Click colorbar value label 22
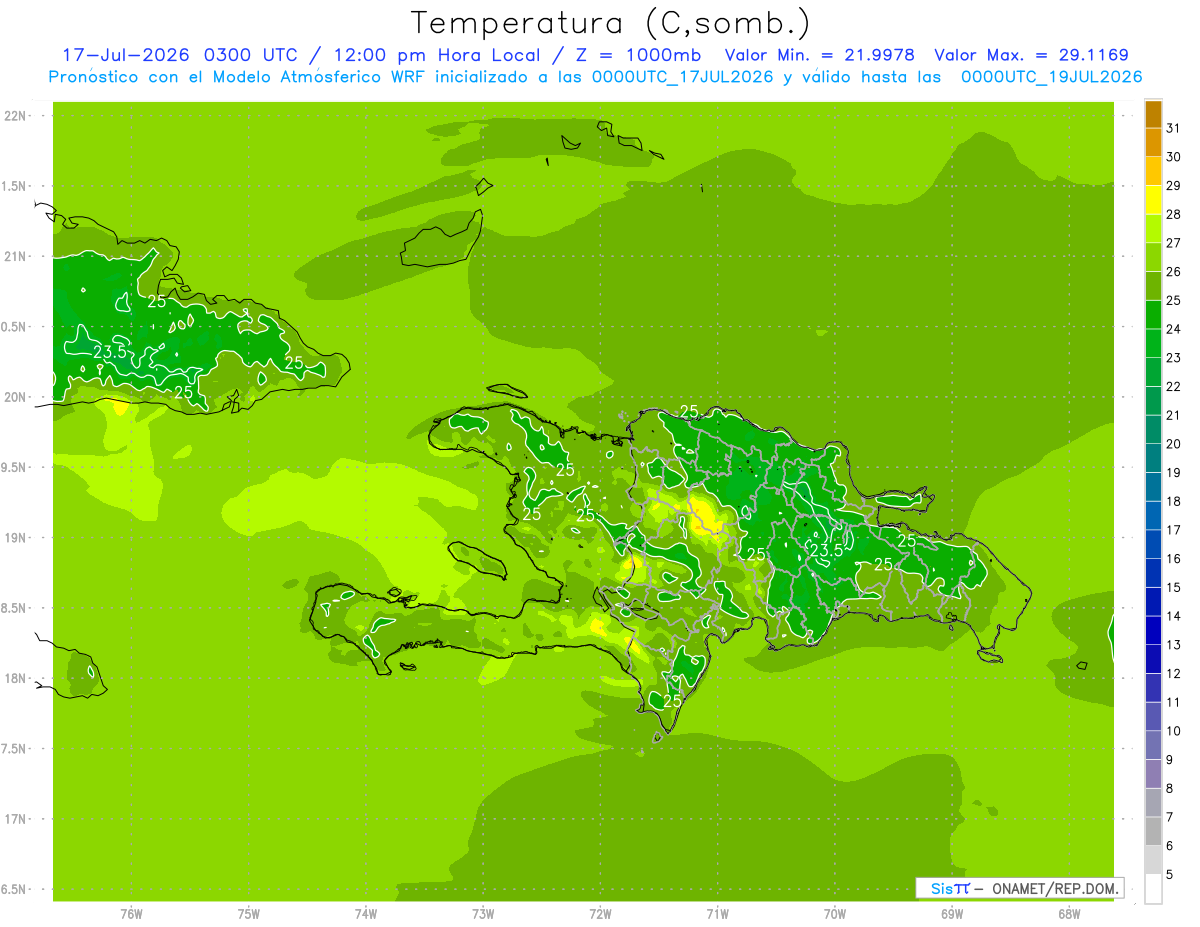1200x927 pixels. [x=1174, y=386]
